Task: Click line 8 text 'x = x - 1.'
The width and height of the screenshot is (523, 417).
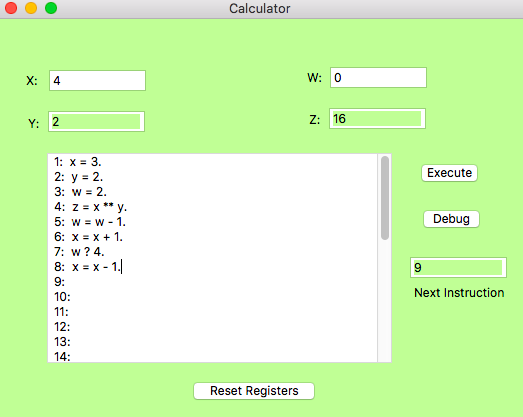Action: point(97,267)
